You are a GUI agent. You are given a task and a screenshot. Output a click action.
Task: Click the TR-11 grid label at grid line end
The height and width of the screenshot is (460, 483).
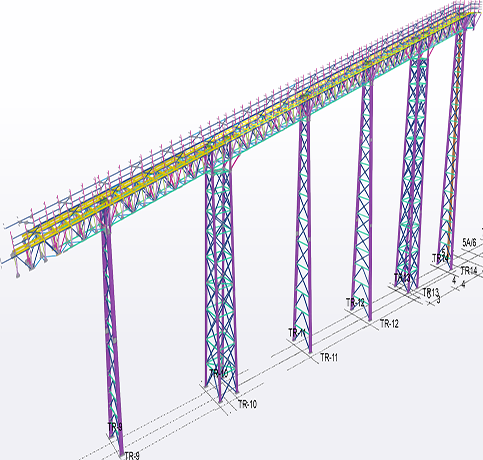click(x=329, y=358)
